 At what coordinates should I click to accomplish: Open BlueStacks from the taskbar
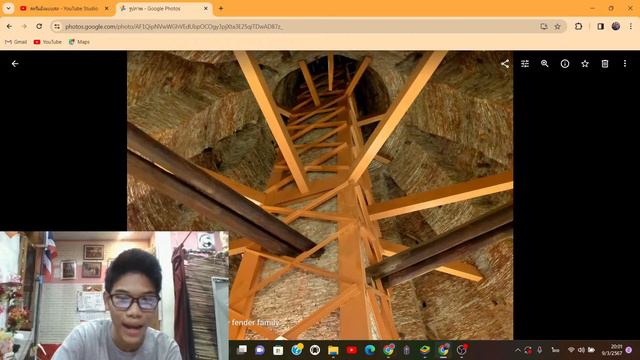point(425,350)
